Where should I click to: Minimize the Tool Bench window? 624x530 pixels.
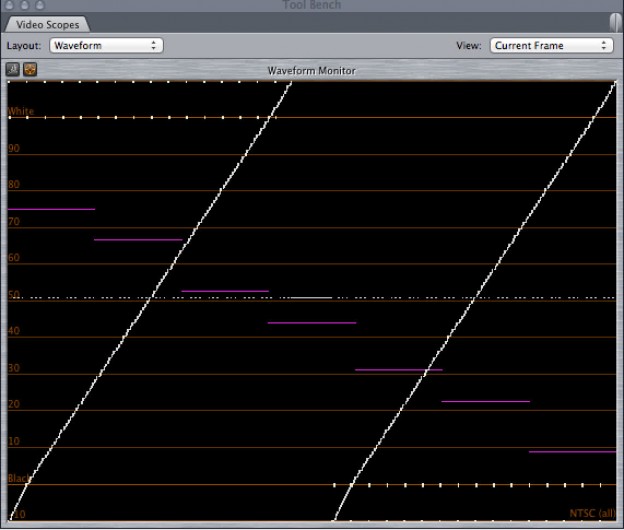click(x=25, y=4)
